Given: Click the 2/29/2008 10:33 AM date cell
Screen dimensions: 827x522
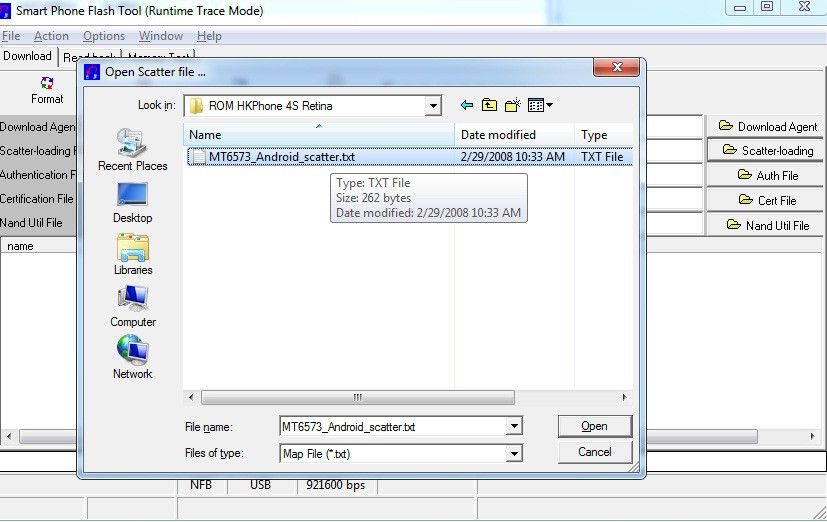Looking at the screenshot, I should [x=512, y=157].
